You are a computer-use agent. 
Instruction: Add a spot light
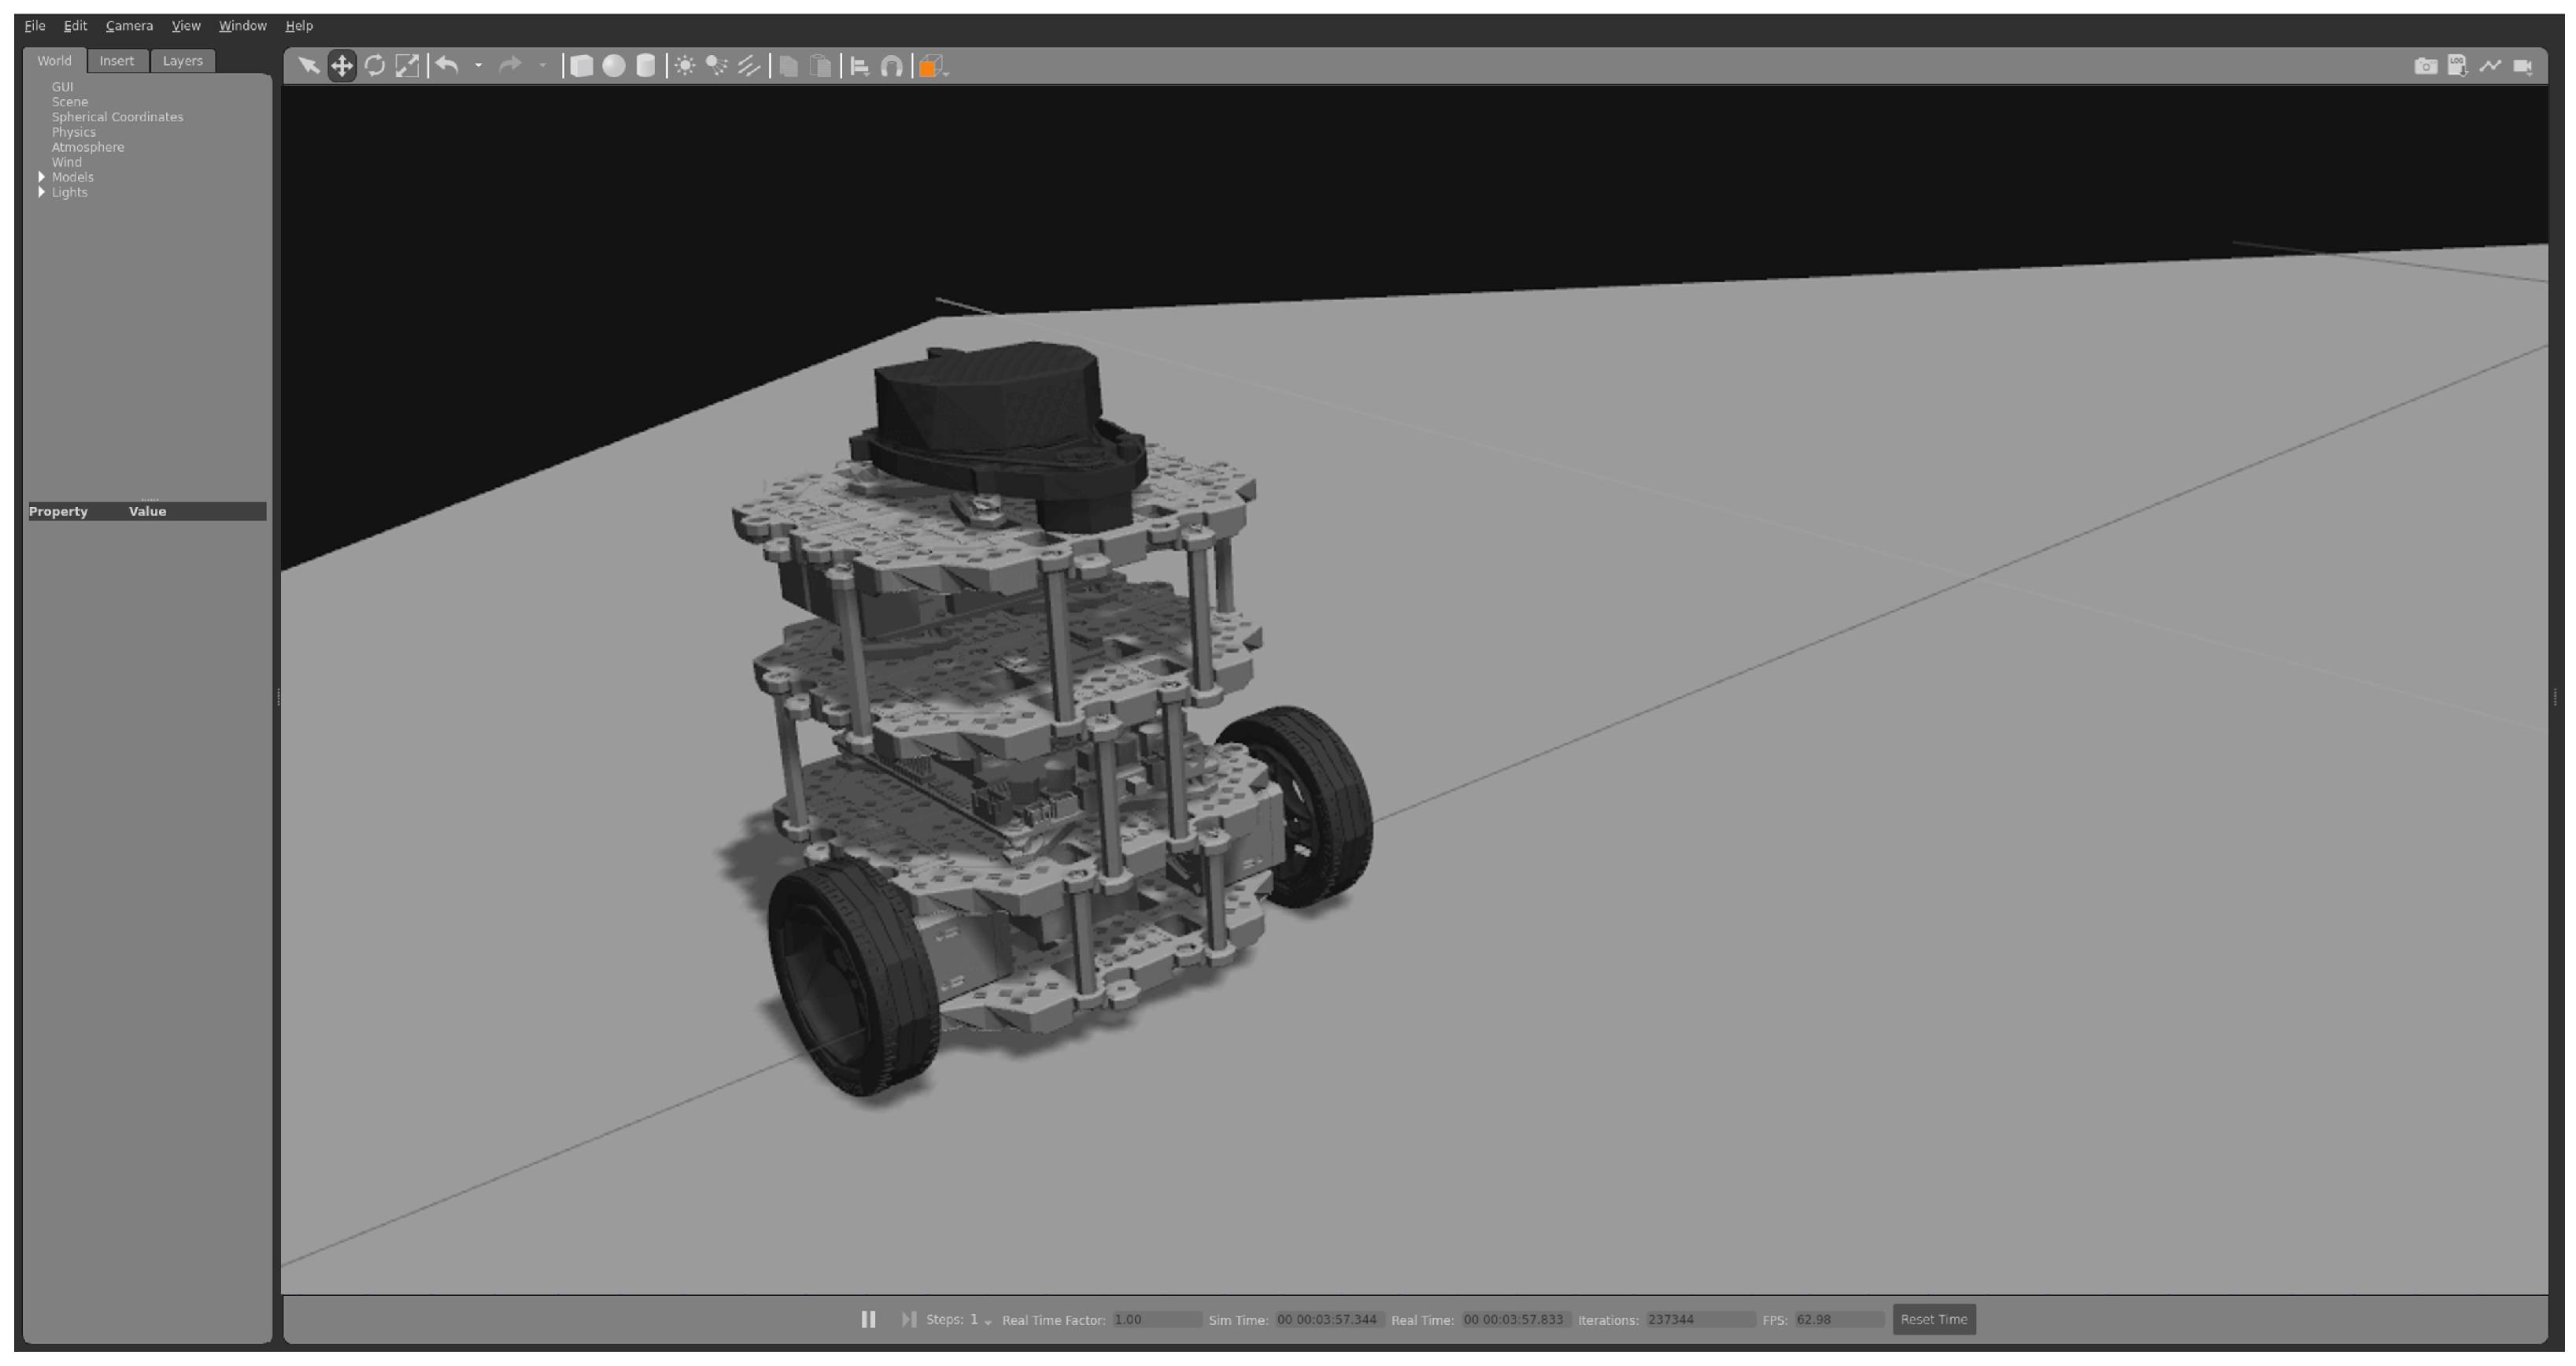(717, 66)
